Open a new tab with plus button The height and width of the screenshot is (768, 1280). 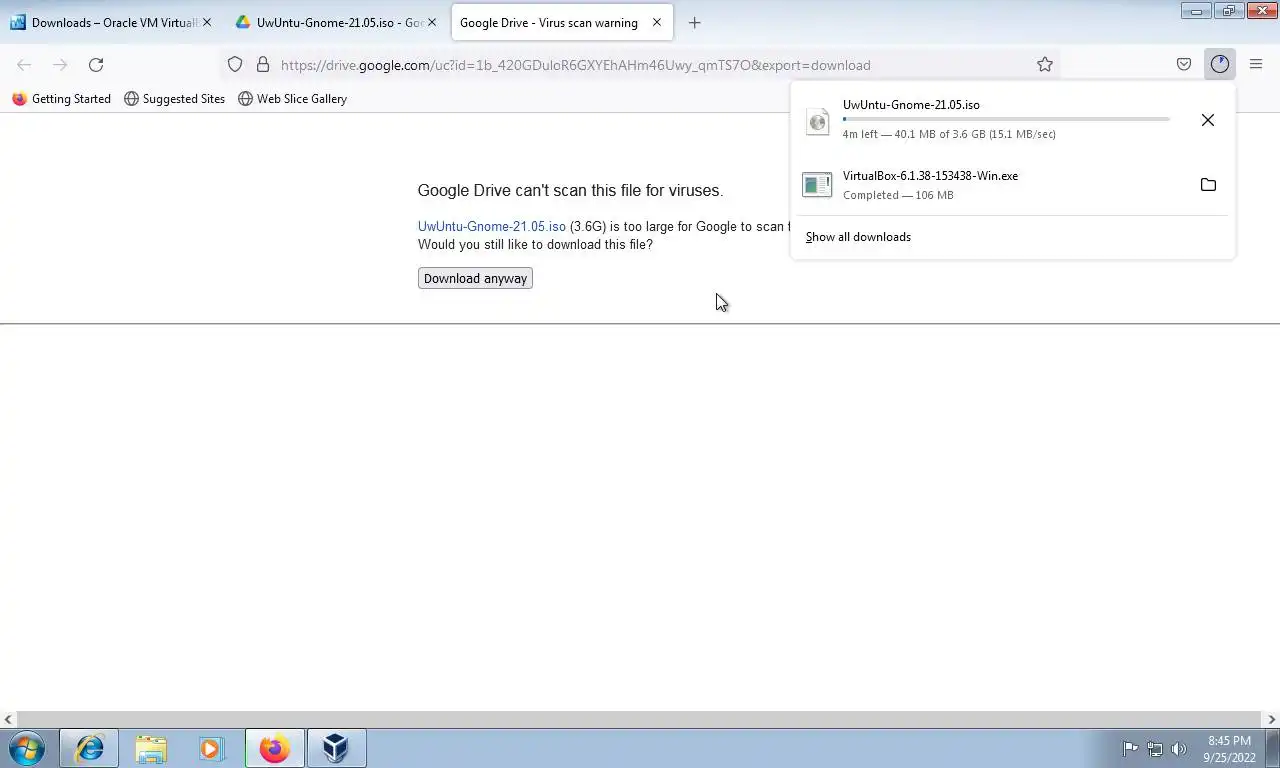[x=695, y=23]
